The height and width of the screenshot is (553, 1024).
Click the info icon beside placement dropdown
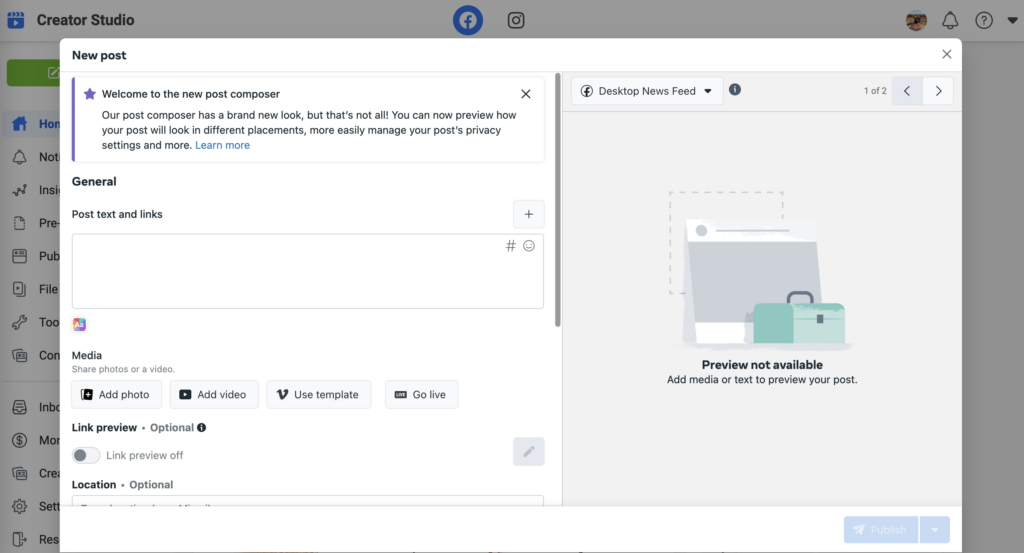click(x=735, y=89)
